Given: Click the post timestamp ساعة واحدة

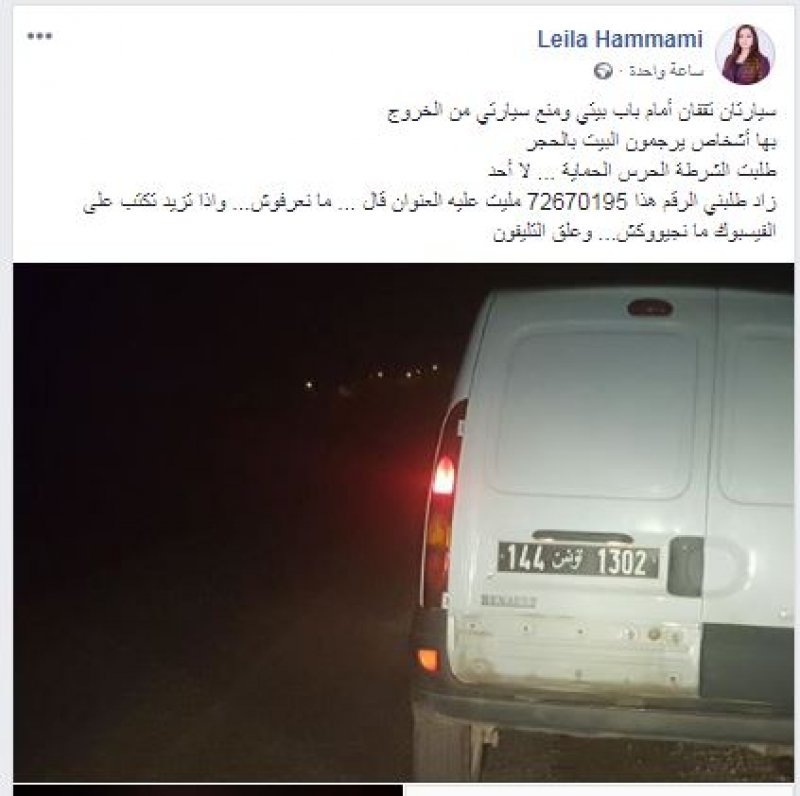Looking at the screenshot, I should tap(666, 71).
